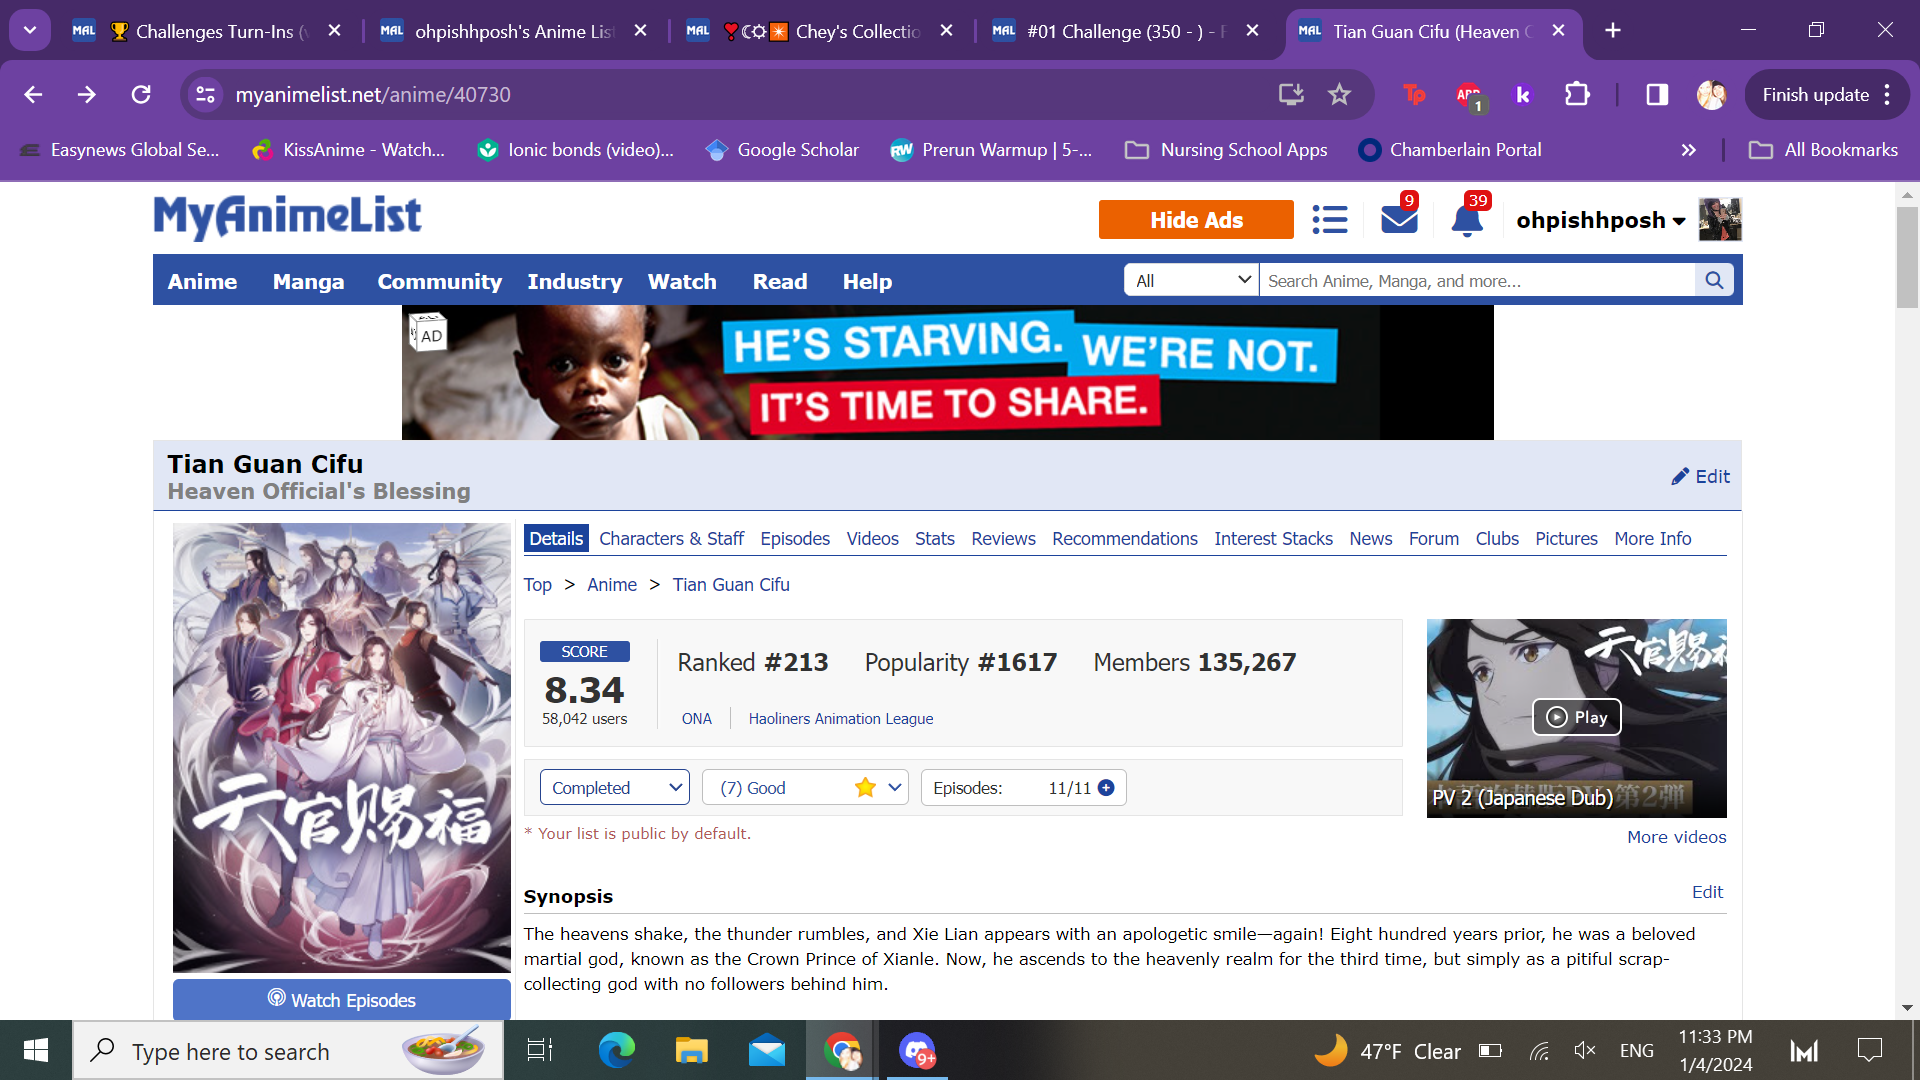Open the Haoliners Animation League link
Image resolution: width=1920 pixels, height=1080 pixels.
pos(840,719)
